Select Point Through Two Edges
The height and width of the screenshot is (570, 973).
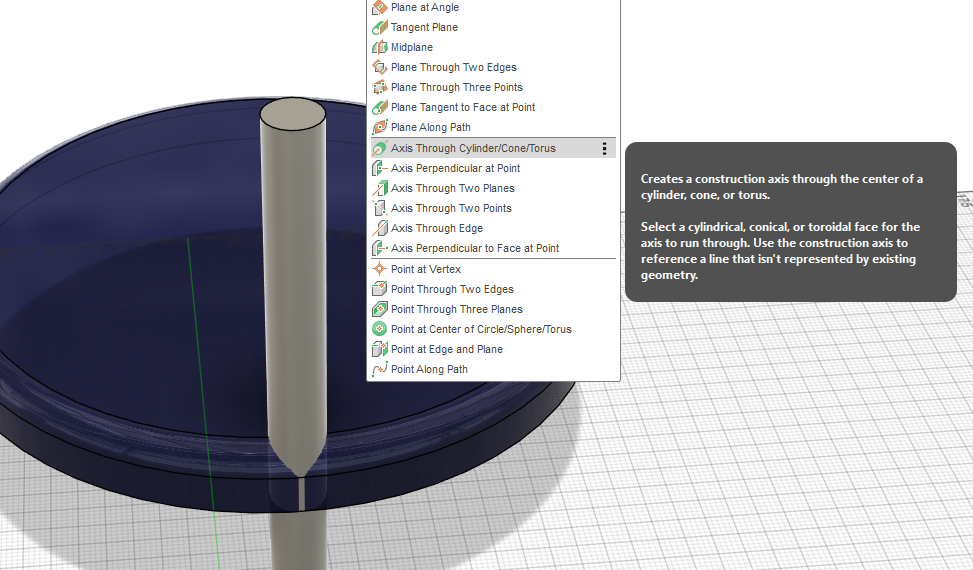[x=452, y=289]
